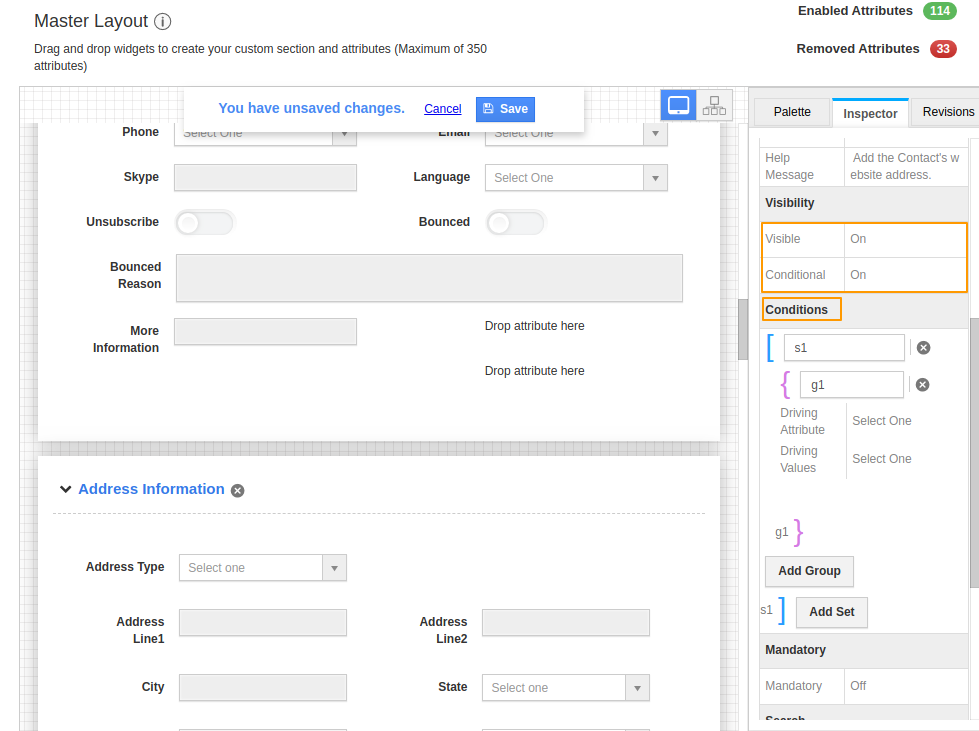This screenshot has height=731, width=979.
Task: Open the Language dropdown
Action: pyautogui.click(x=576, y=178)
